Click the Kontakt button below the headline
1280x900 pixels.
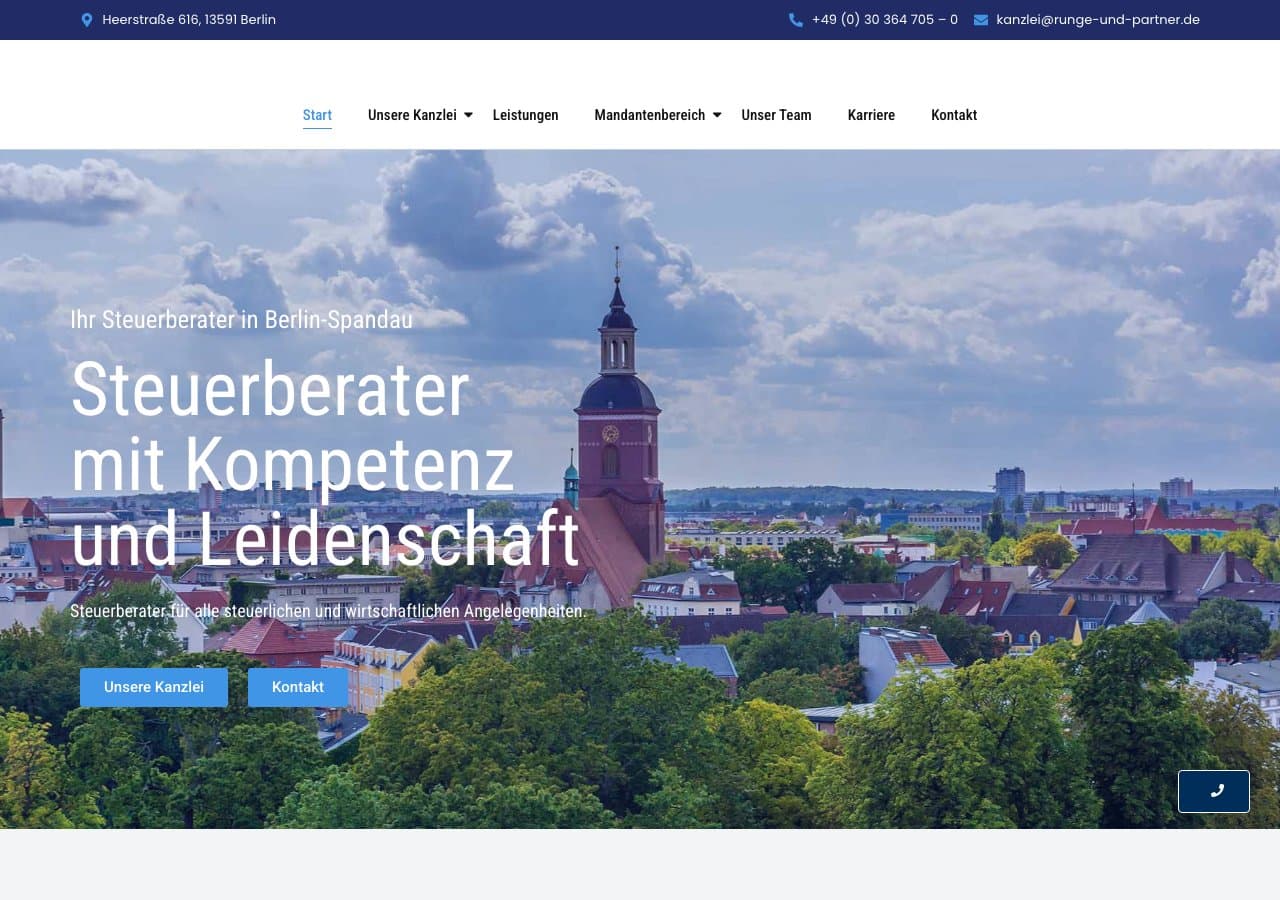(x=298, y=687)
